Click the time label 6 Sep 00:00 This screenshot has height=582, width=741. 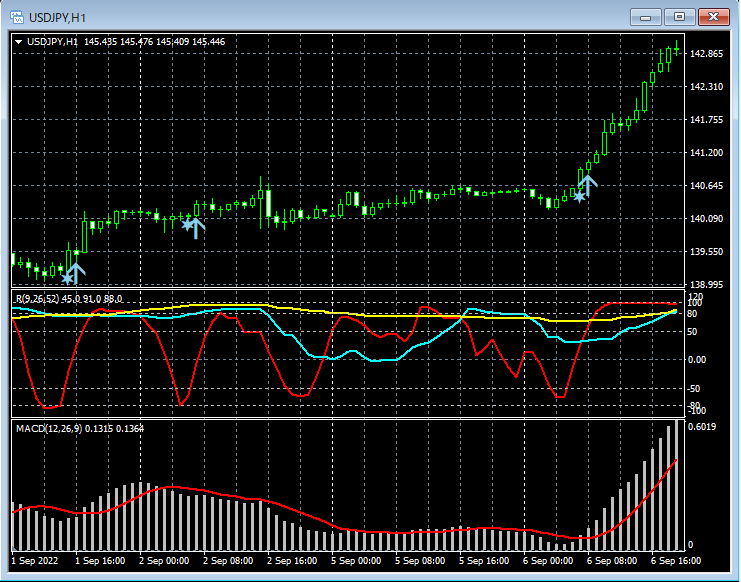pyautogui.click(x=548, y=561)
